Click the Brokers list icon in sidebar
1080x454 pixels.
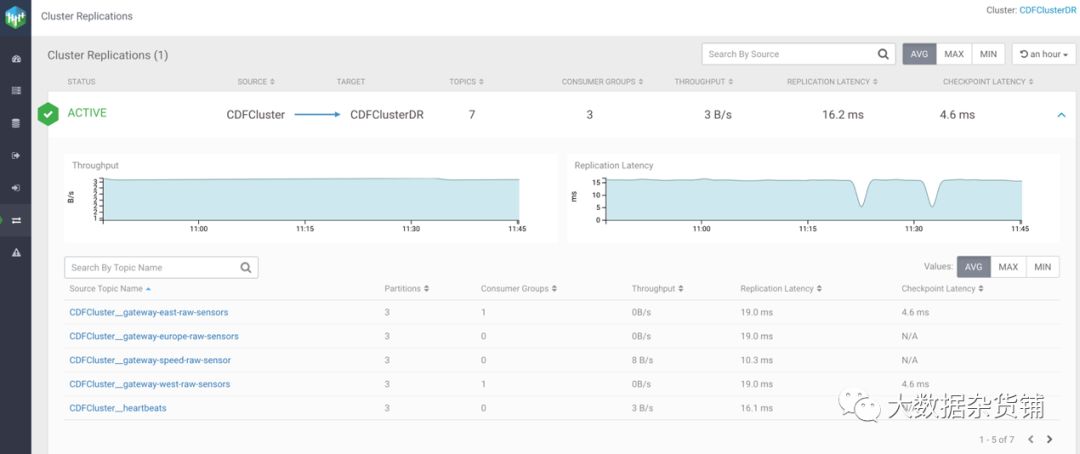click(x=16, y=91)
